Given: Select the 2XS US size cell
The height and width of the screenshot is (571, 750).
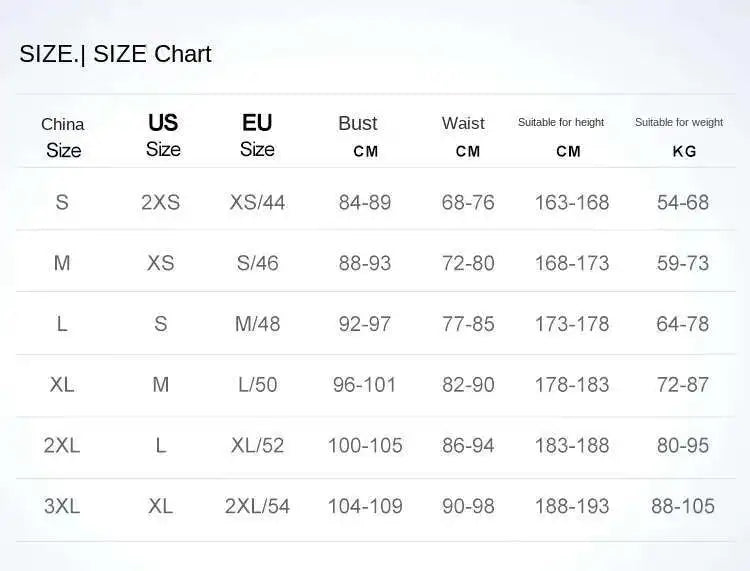Looking at the screenshot, I should point(161,202).
